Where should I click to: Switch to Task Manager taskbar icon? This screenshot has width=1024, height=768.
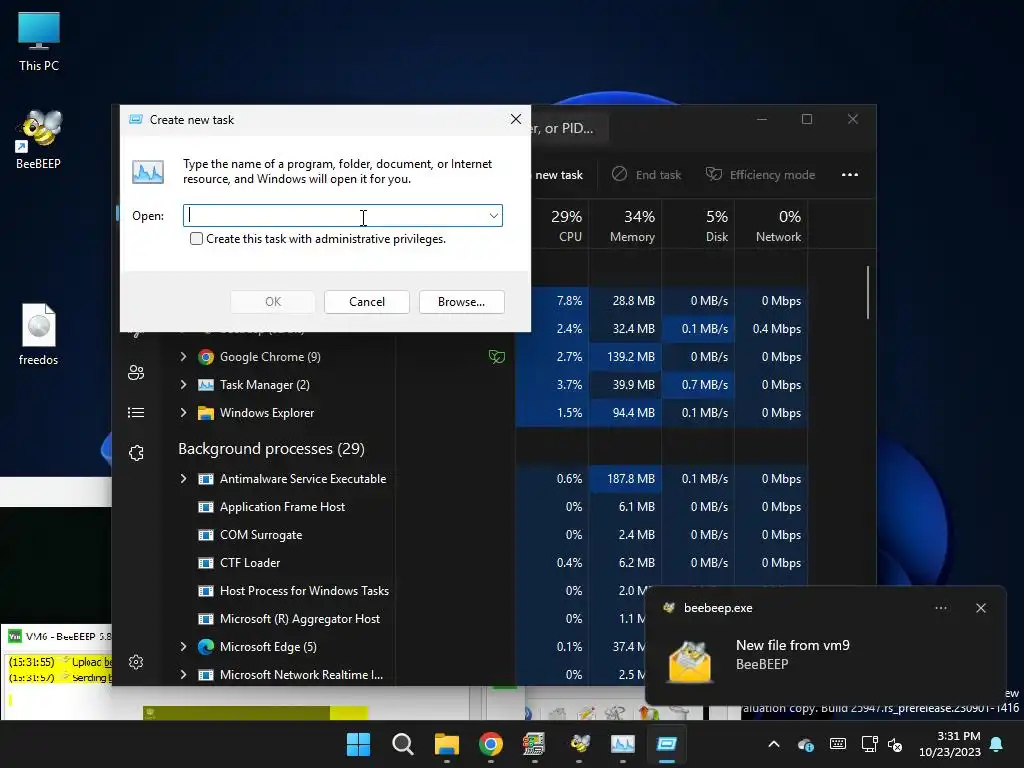tap(622, 744)
